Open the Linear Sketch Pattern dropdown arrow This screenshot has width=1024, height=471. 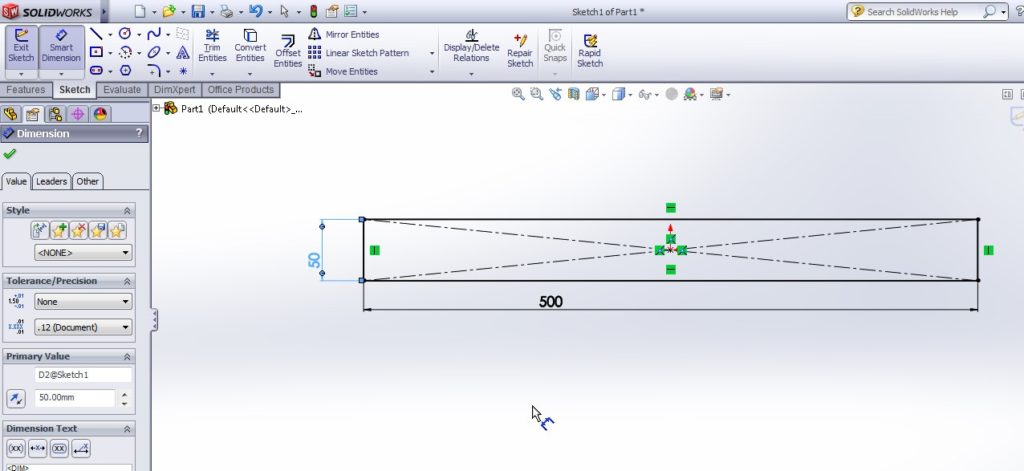pos(432,54)
